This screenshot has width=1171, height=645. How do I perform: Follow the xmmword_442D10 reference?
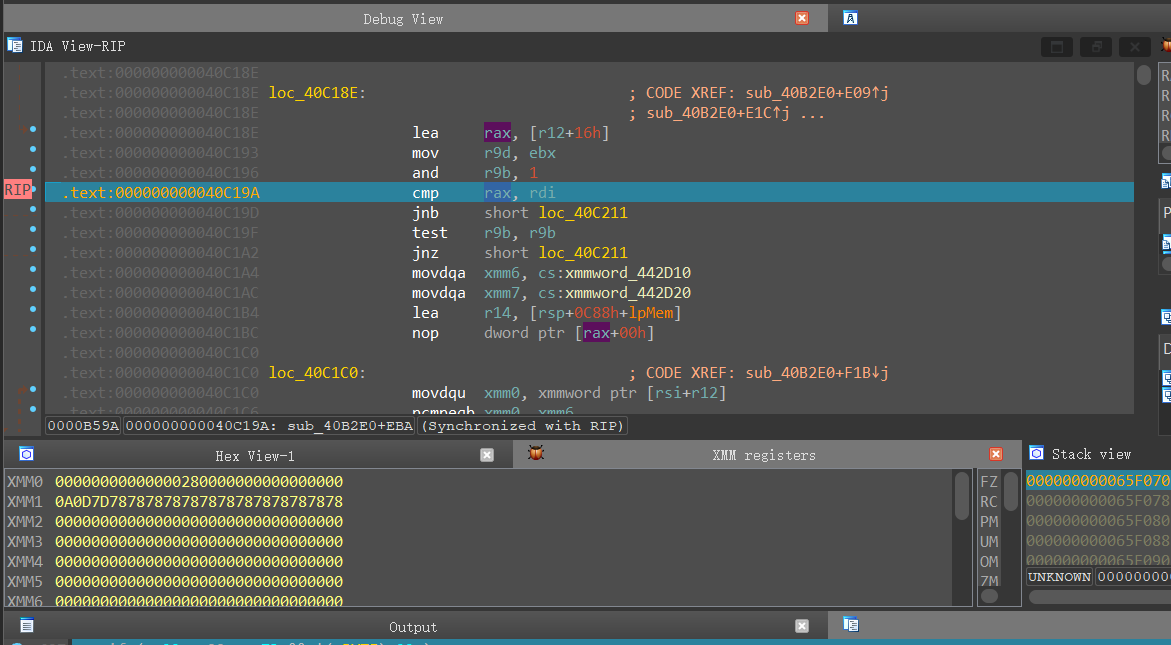click(628, 272)
